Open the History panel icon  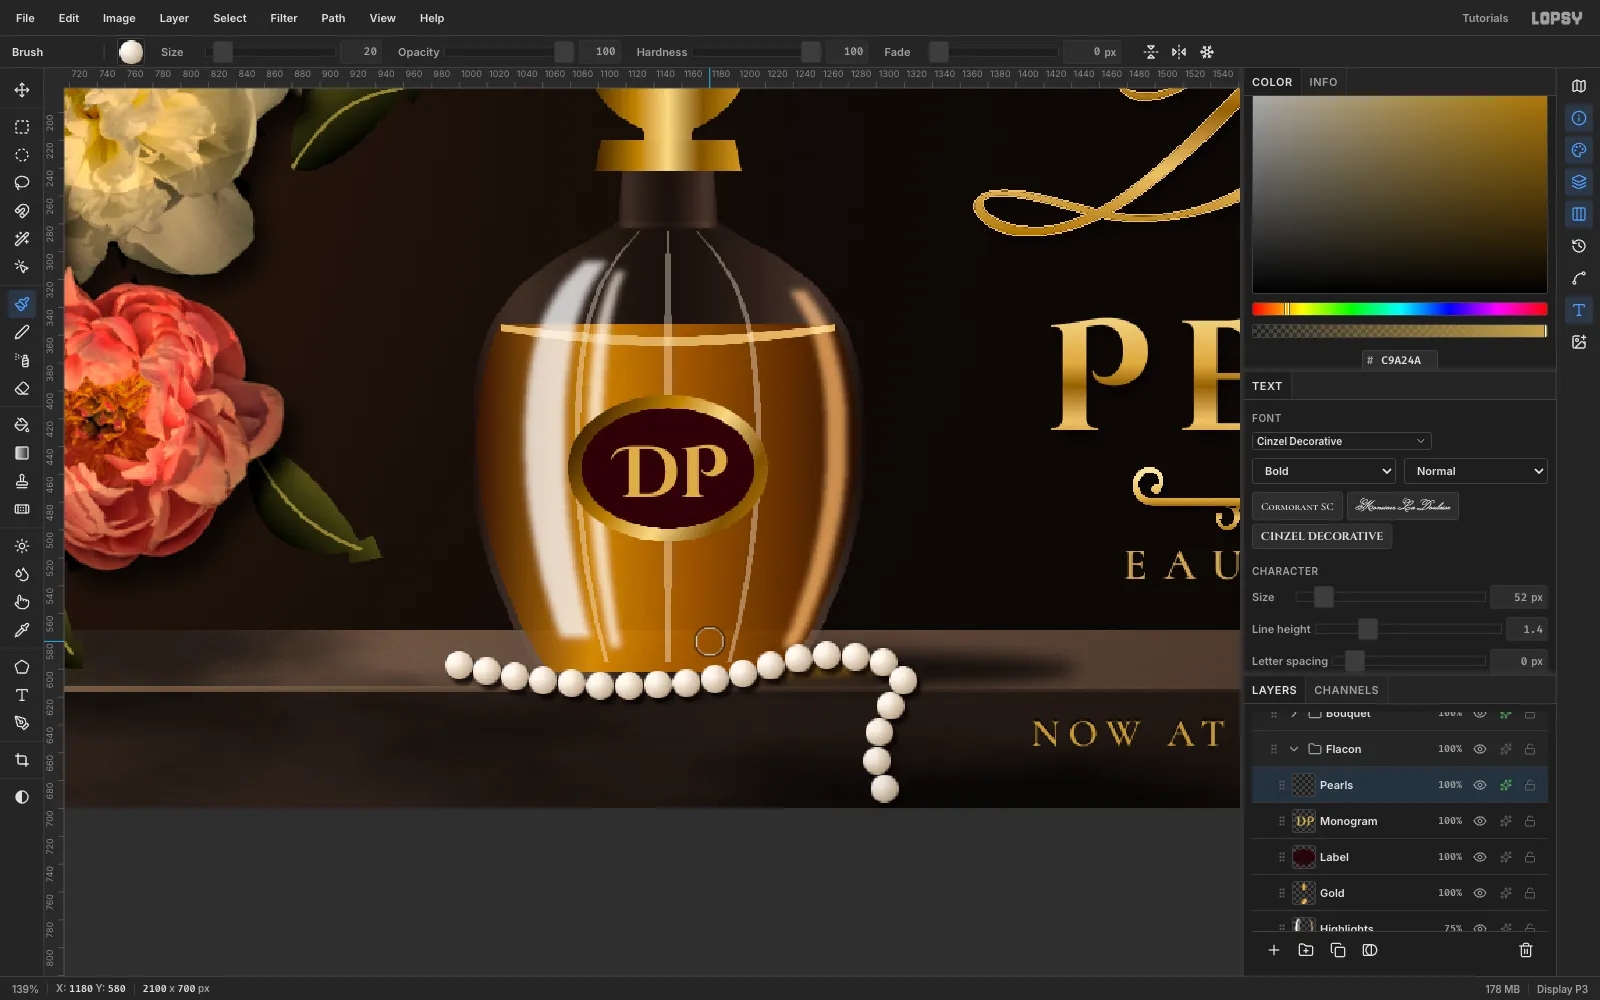[x=1579, y=246]
